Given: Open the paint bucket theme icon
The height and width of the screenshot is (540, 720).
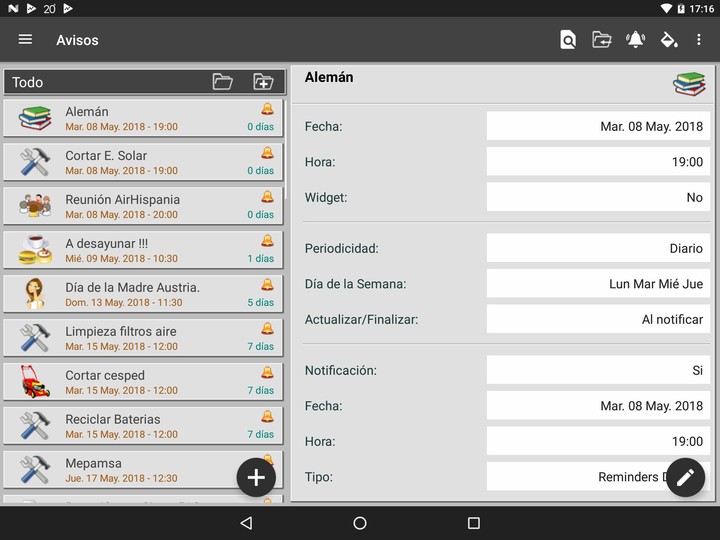Looking at the screenshot, I should [x=669, y=40].
